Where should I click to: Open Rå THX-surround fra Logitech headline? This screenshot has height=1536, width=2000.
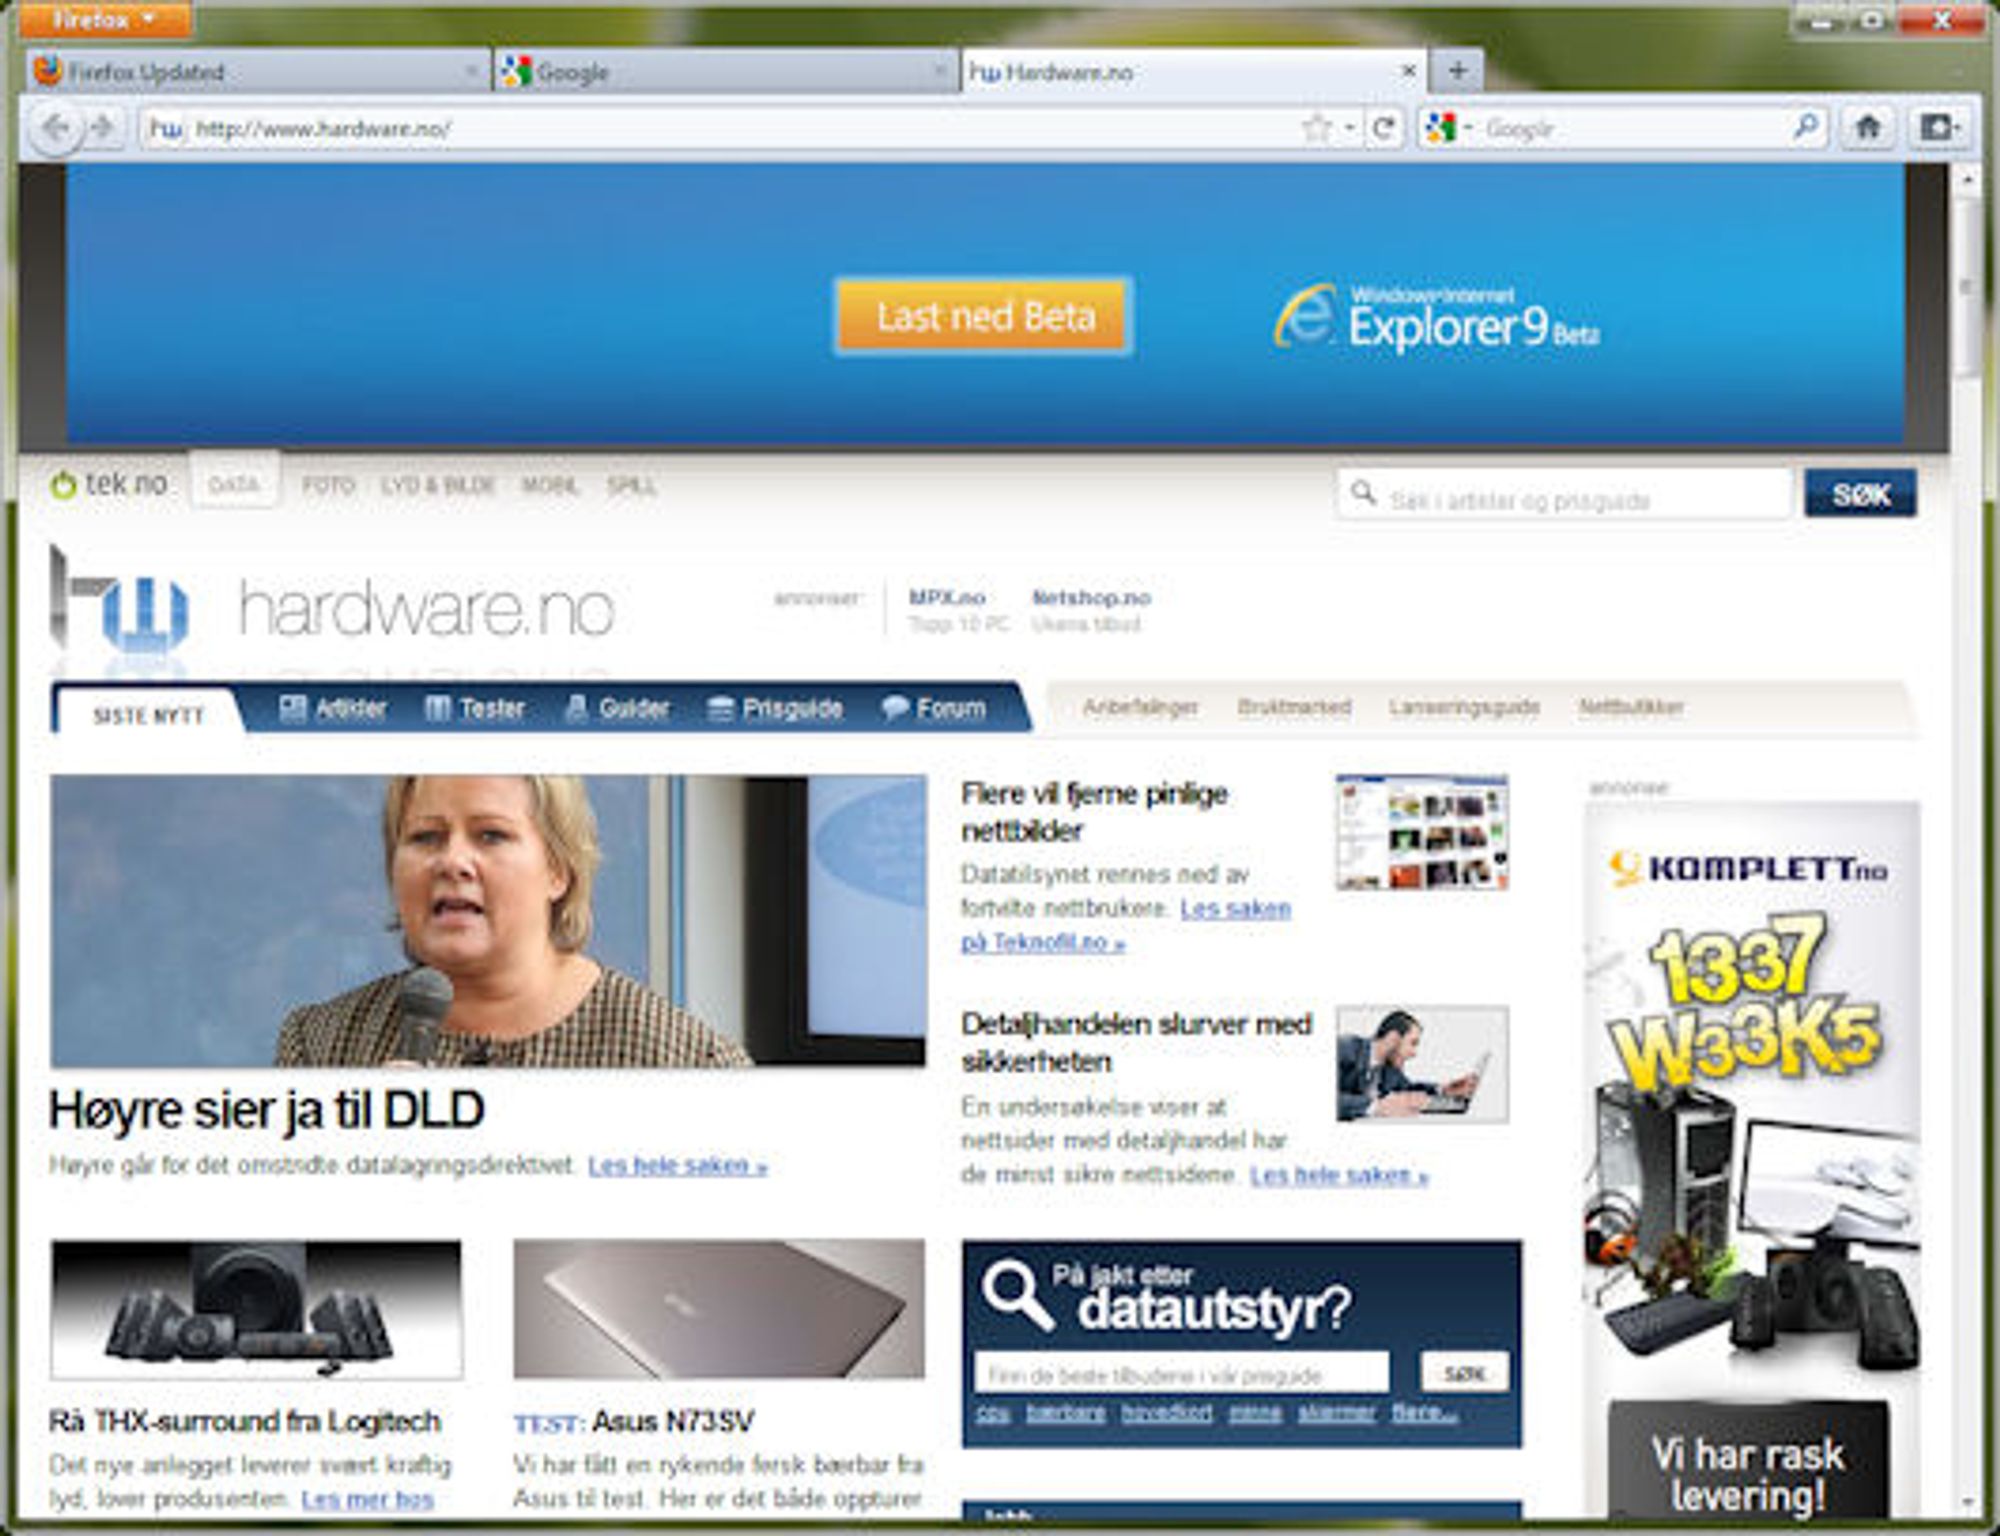pos(245,1421)
